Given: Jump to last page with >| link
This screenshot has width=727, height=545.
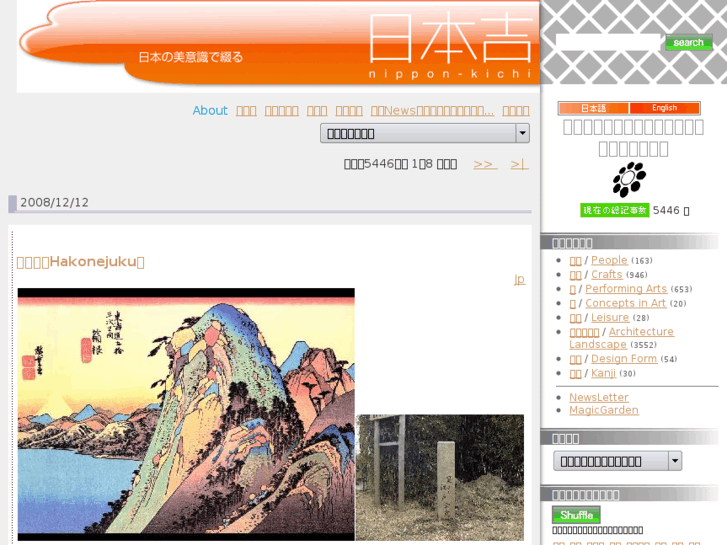Looking at the screenshot, I should tap(519, 164).
